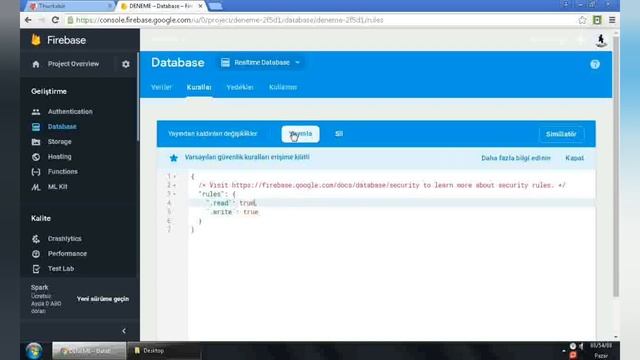This screenshot has width=640, height=360.
Task: Select the first browser tab
Action: click(x=70, y=6)
